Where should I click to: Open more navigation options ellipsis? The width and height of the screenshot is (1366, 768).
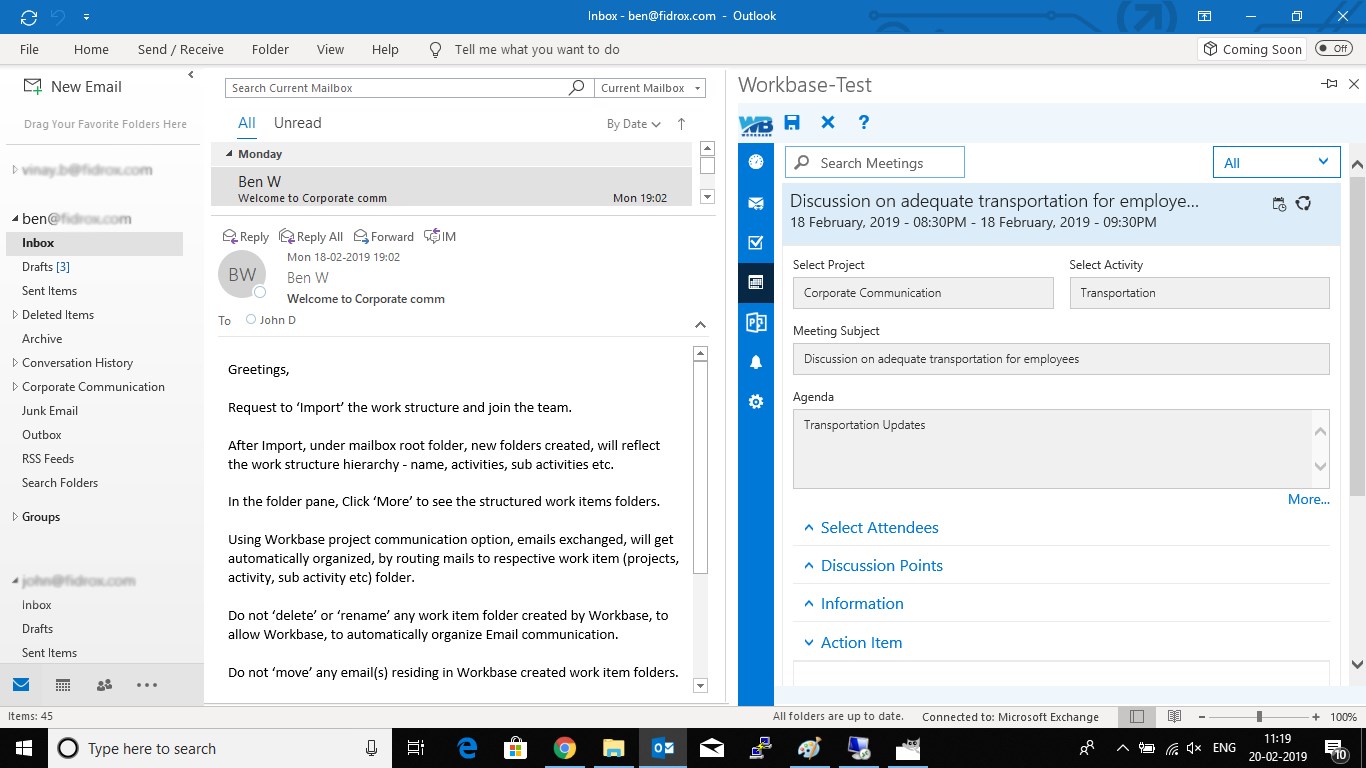coord(147,685)
